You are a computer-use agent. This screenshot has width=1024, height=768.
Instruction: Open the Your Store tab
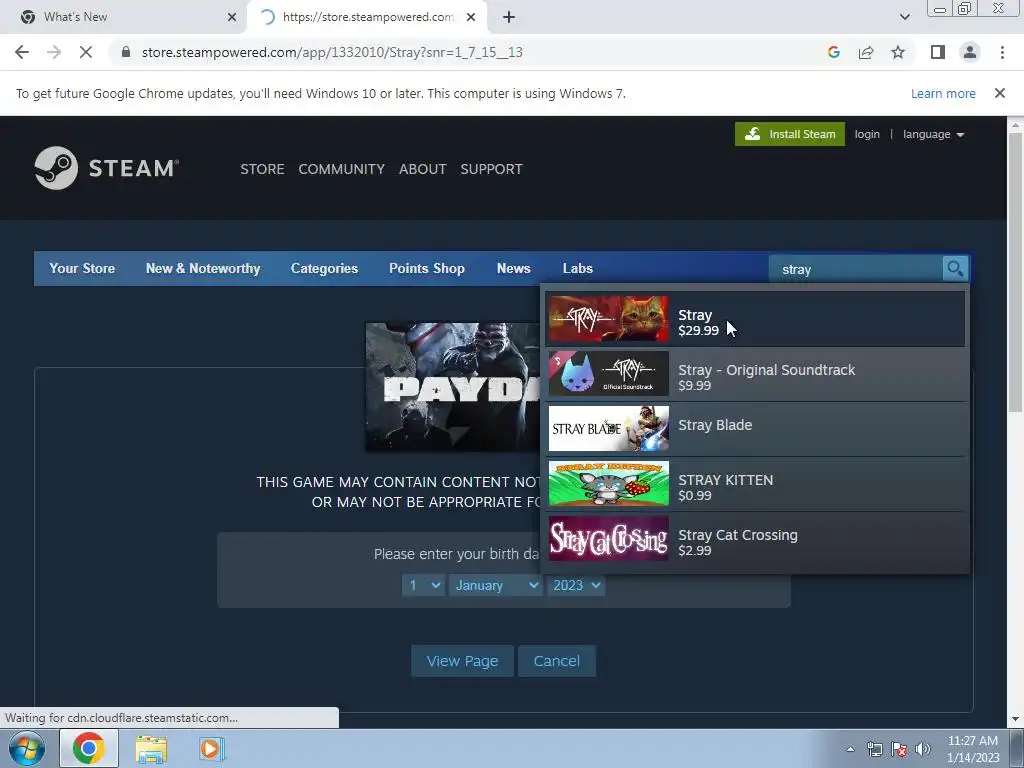[x=82, y=268]
